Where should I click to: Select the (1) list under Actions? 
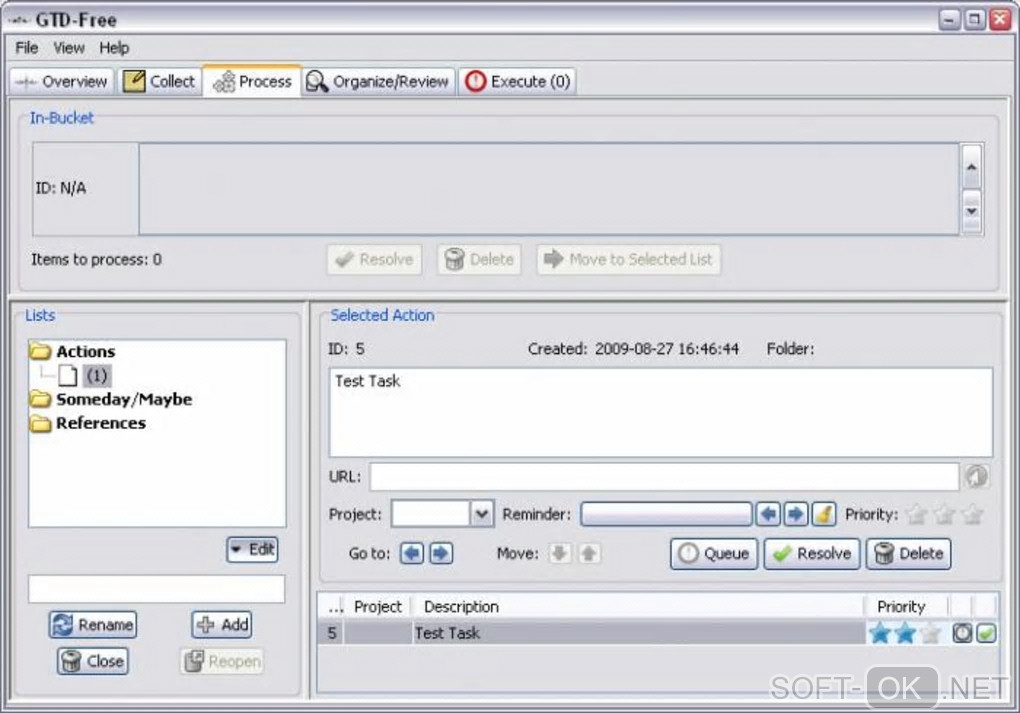point(96,375)
